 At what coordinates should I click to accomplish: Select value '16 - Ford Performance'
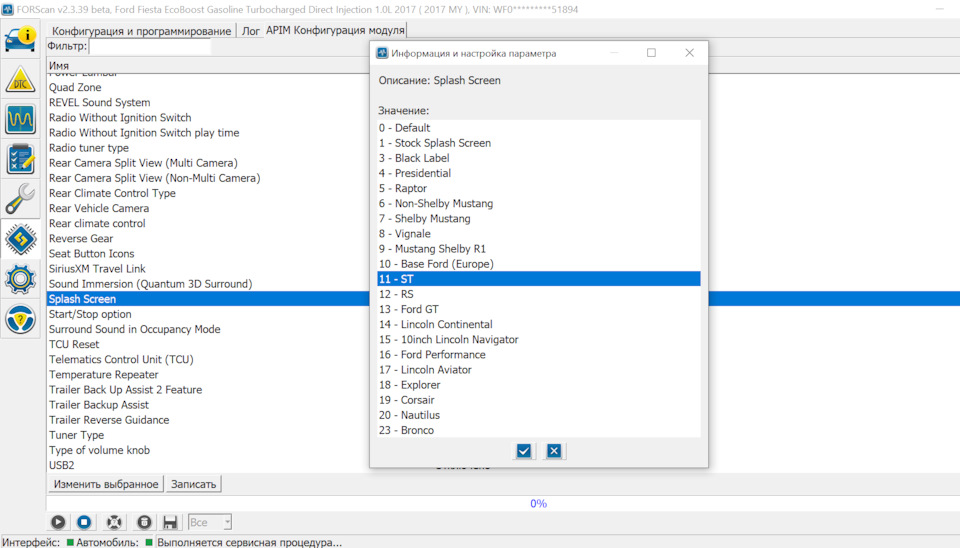point(539,355)
